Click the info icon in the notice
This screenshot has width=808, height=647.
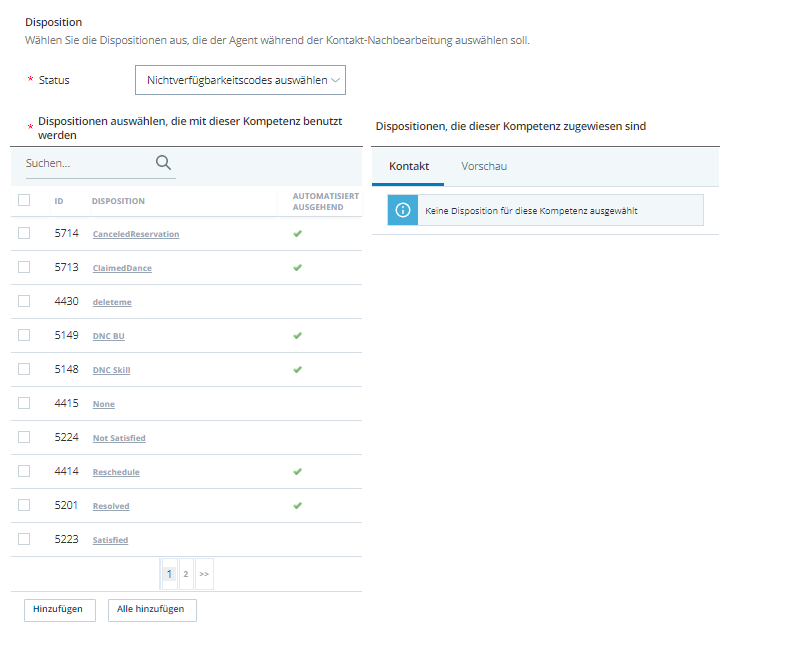point(403,210)
